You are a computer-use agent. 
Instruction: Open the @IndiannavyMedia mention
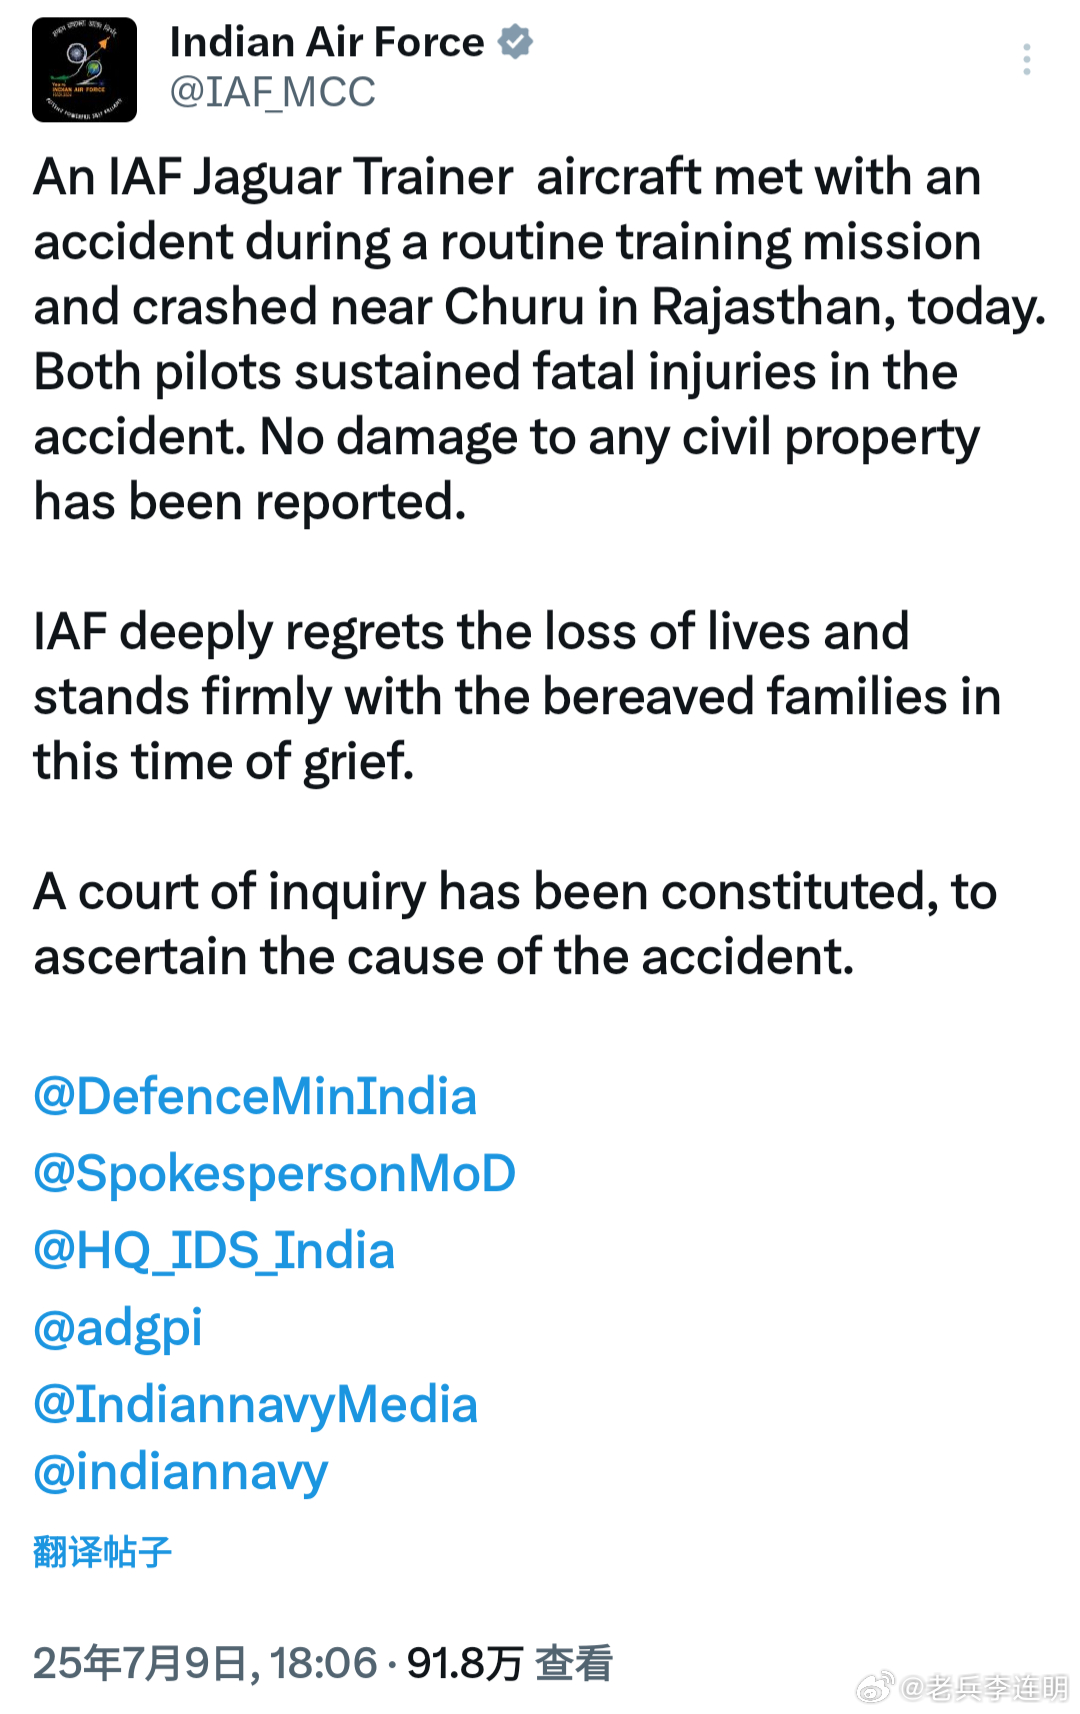(256, 1405)
